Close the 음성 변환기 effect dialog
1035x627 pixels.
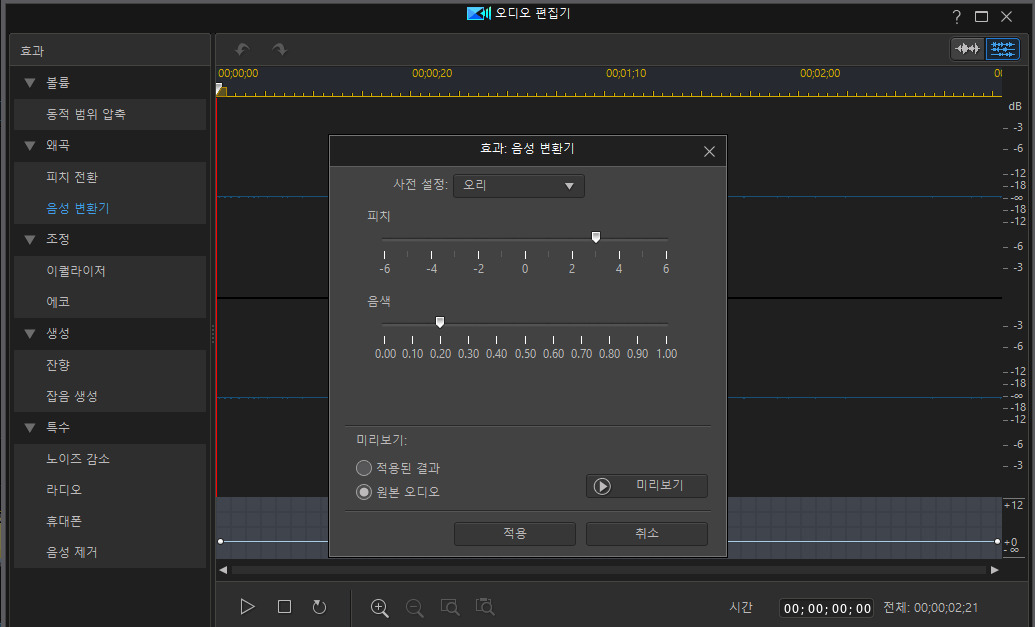[x=710, y=152]
